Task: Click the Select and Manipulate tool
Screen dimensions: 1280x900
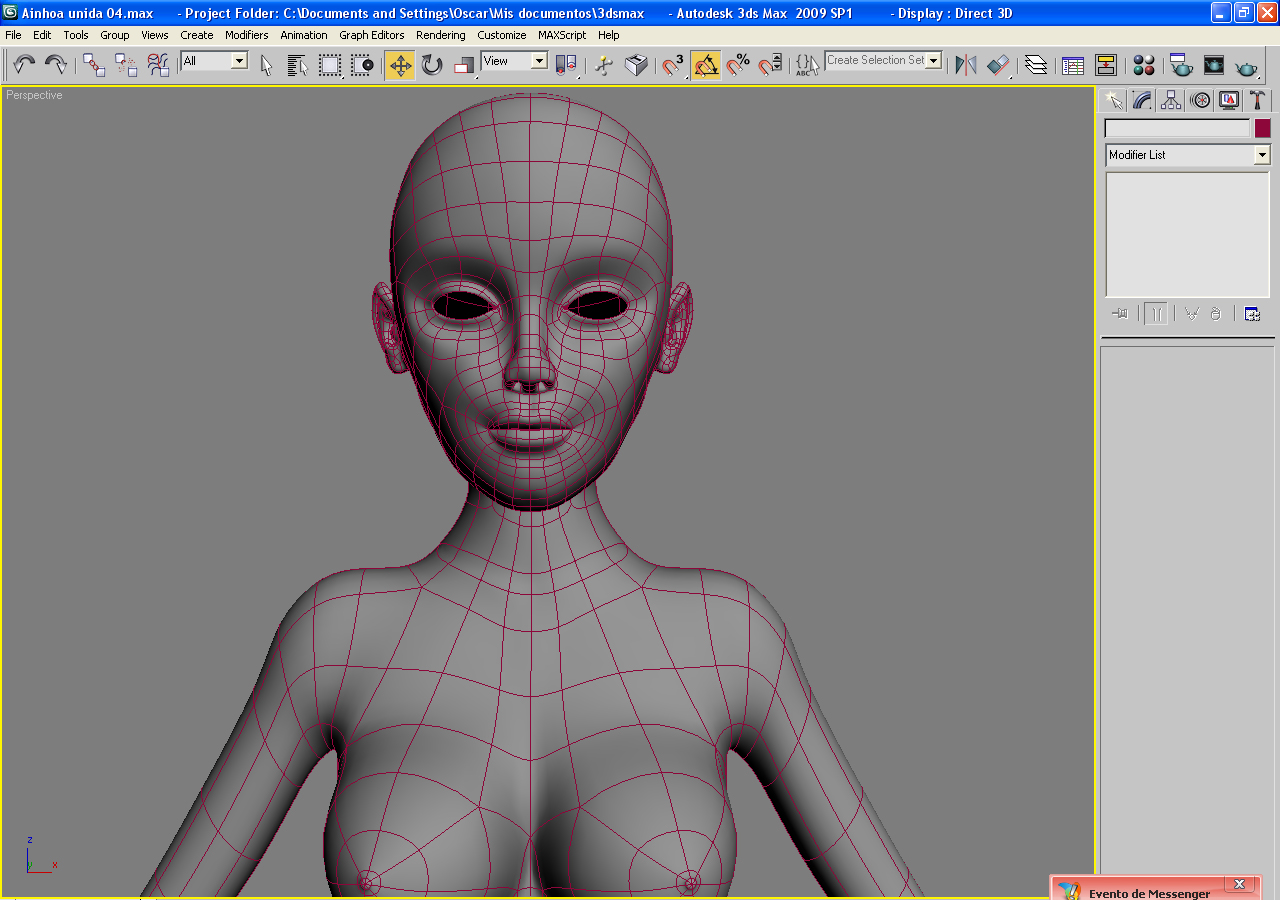Action: 604,65
